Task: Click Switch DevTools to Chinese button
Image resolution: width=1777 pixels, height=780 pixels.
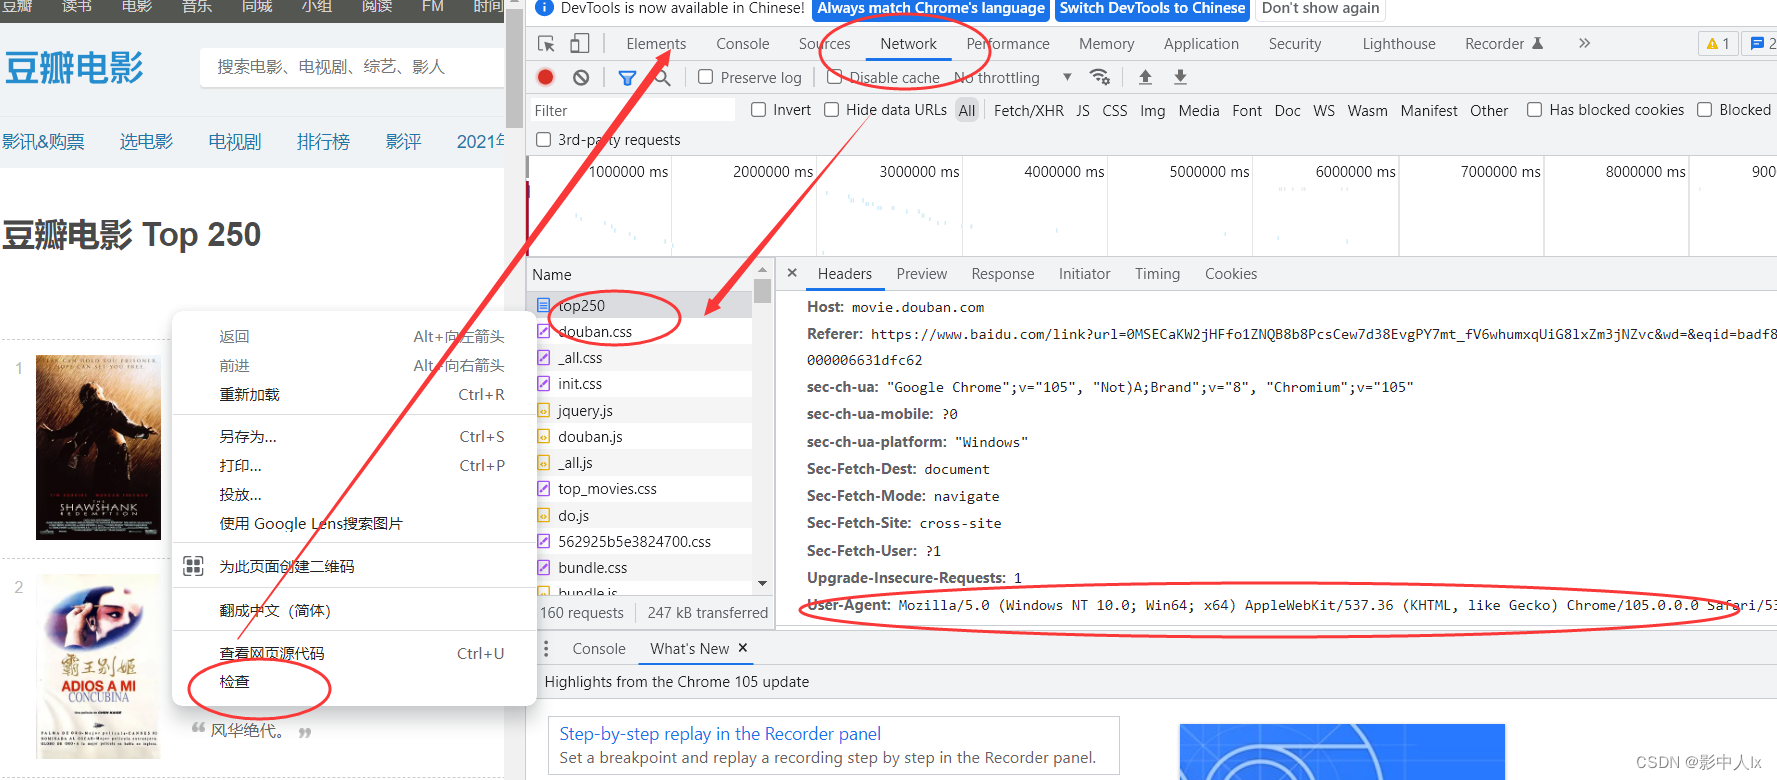Action: click(1152, 9)
